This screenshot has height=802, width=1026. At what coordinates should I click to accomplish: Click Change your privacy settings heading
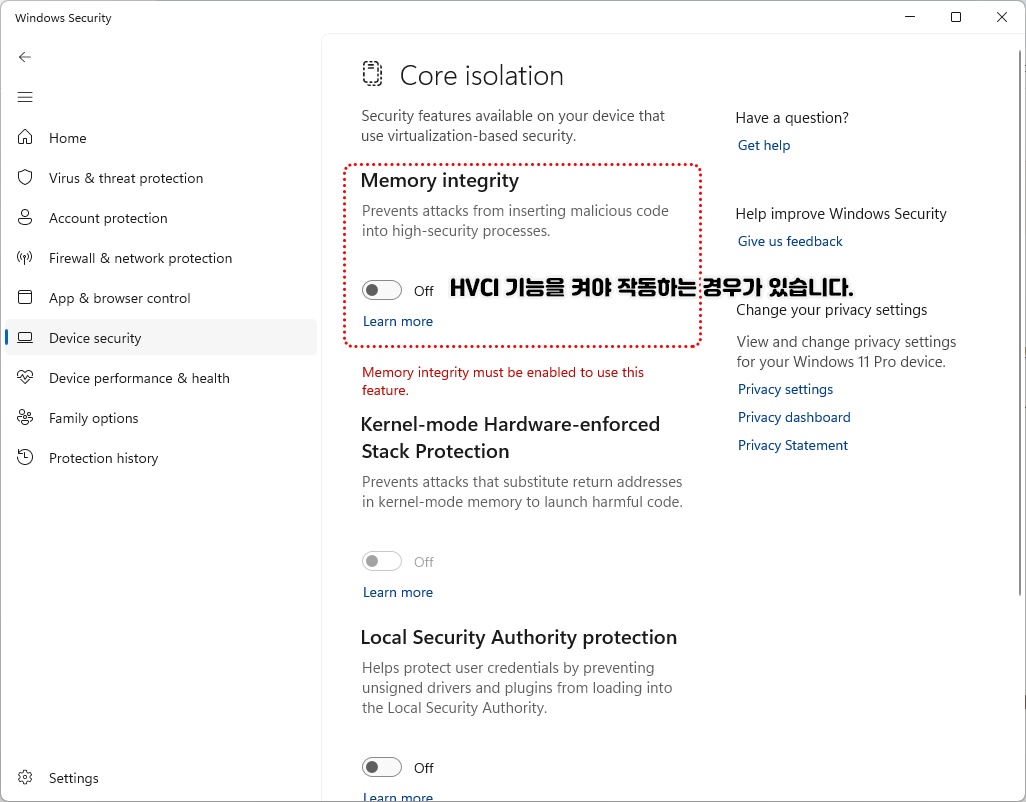pos(832,310)
